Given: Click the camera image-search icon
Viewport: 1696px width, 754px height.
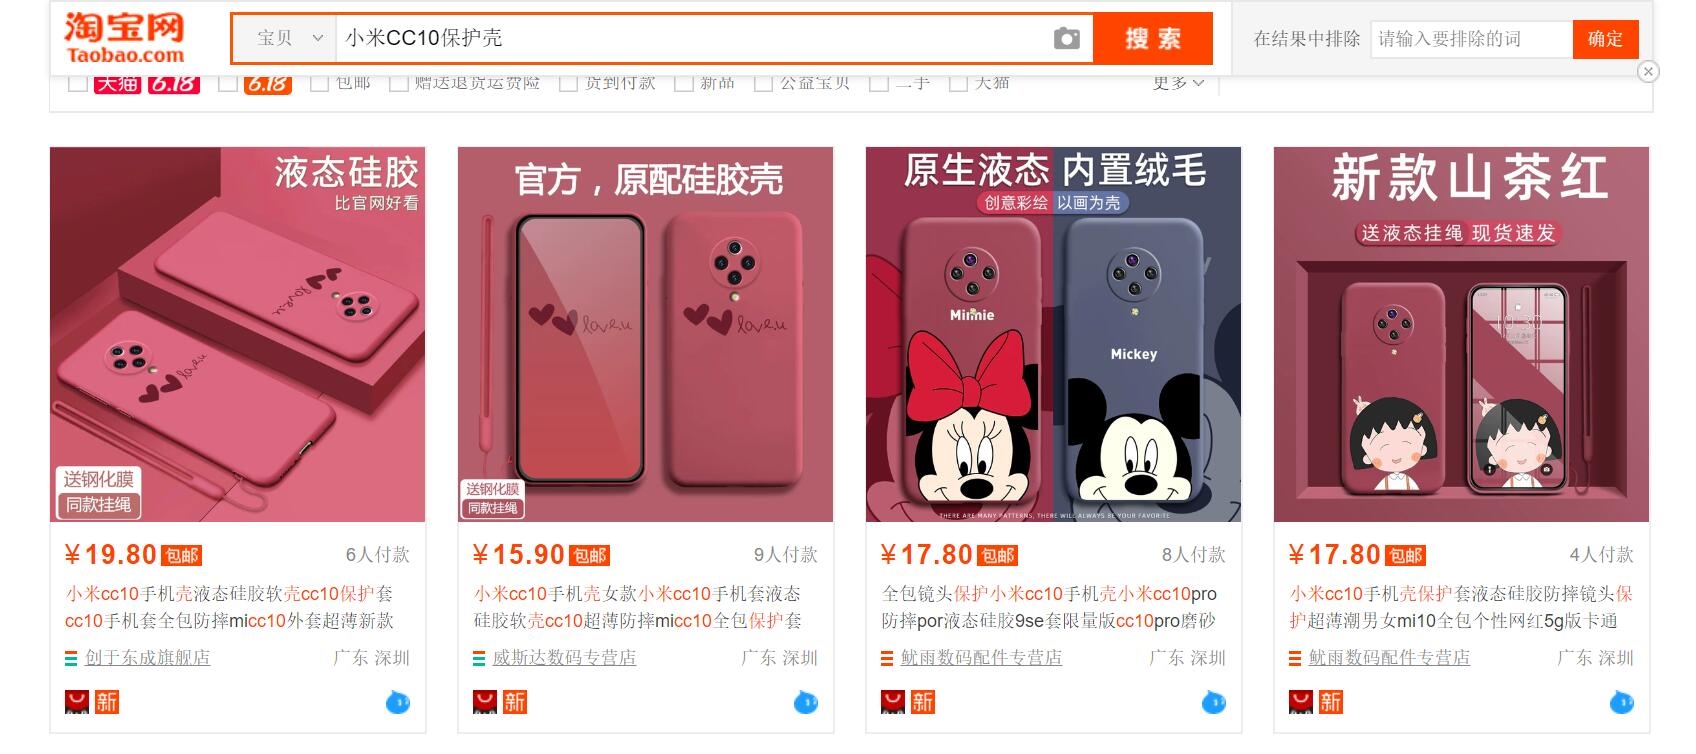Looking at the screenshot, I should (1066, 39).
